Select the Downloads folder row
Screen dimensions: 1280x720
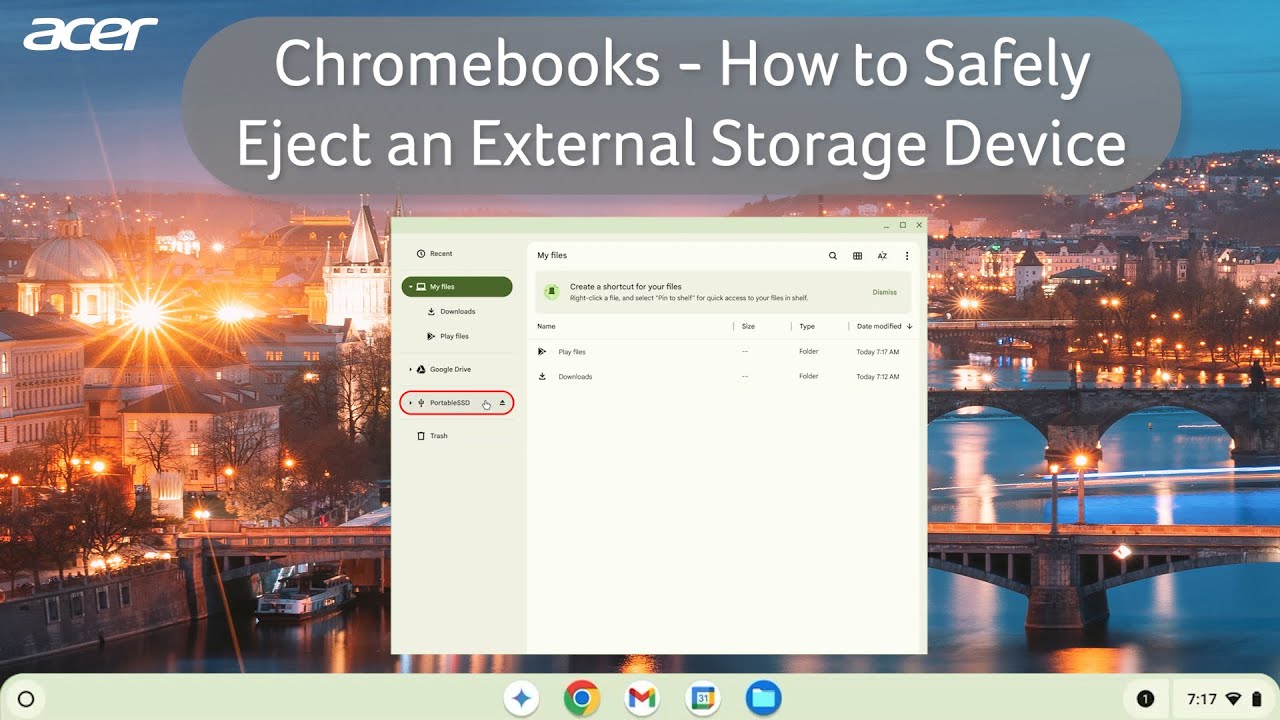click(x=724, y=377)
